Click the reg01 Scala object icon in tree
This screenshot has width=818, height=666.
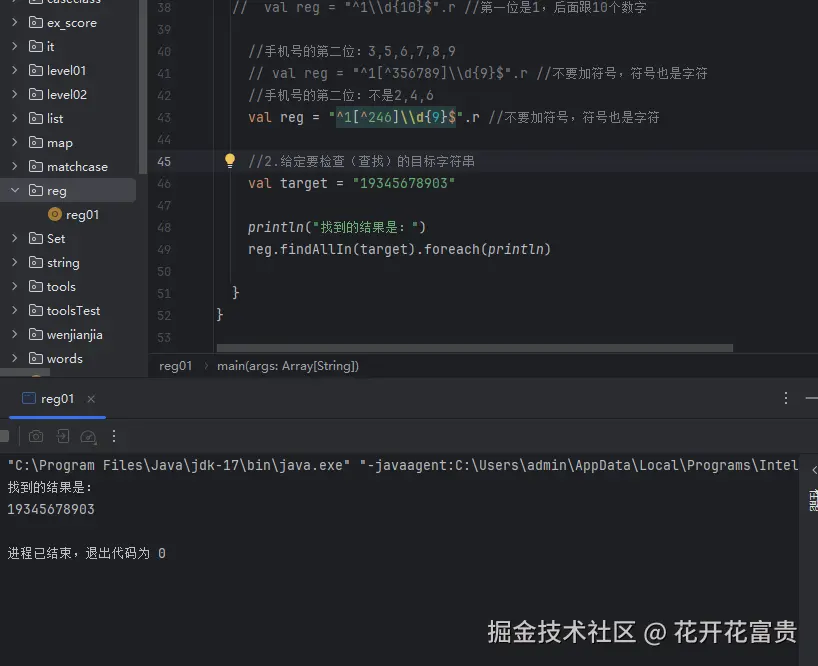coord(54,214)
